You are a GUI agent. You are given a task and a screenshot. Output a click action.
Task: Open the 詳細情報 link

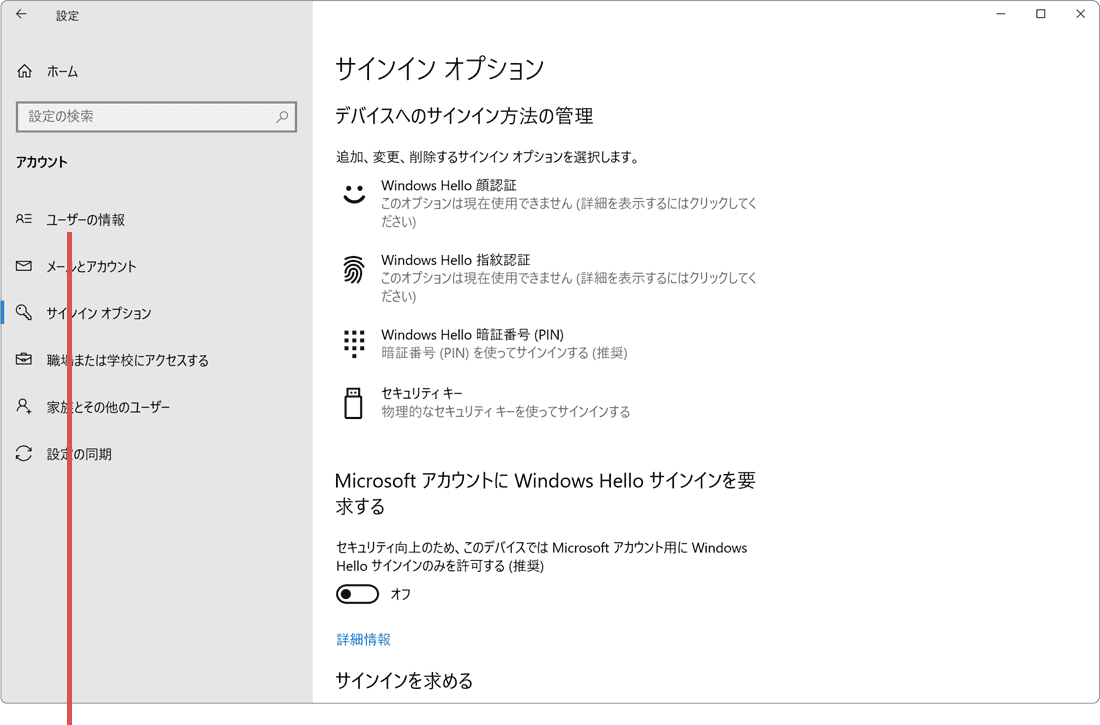362,639
